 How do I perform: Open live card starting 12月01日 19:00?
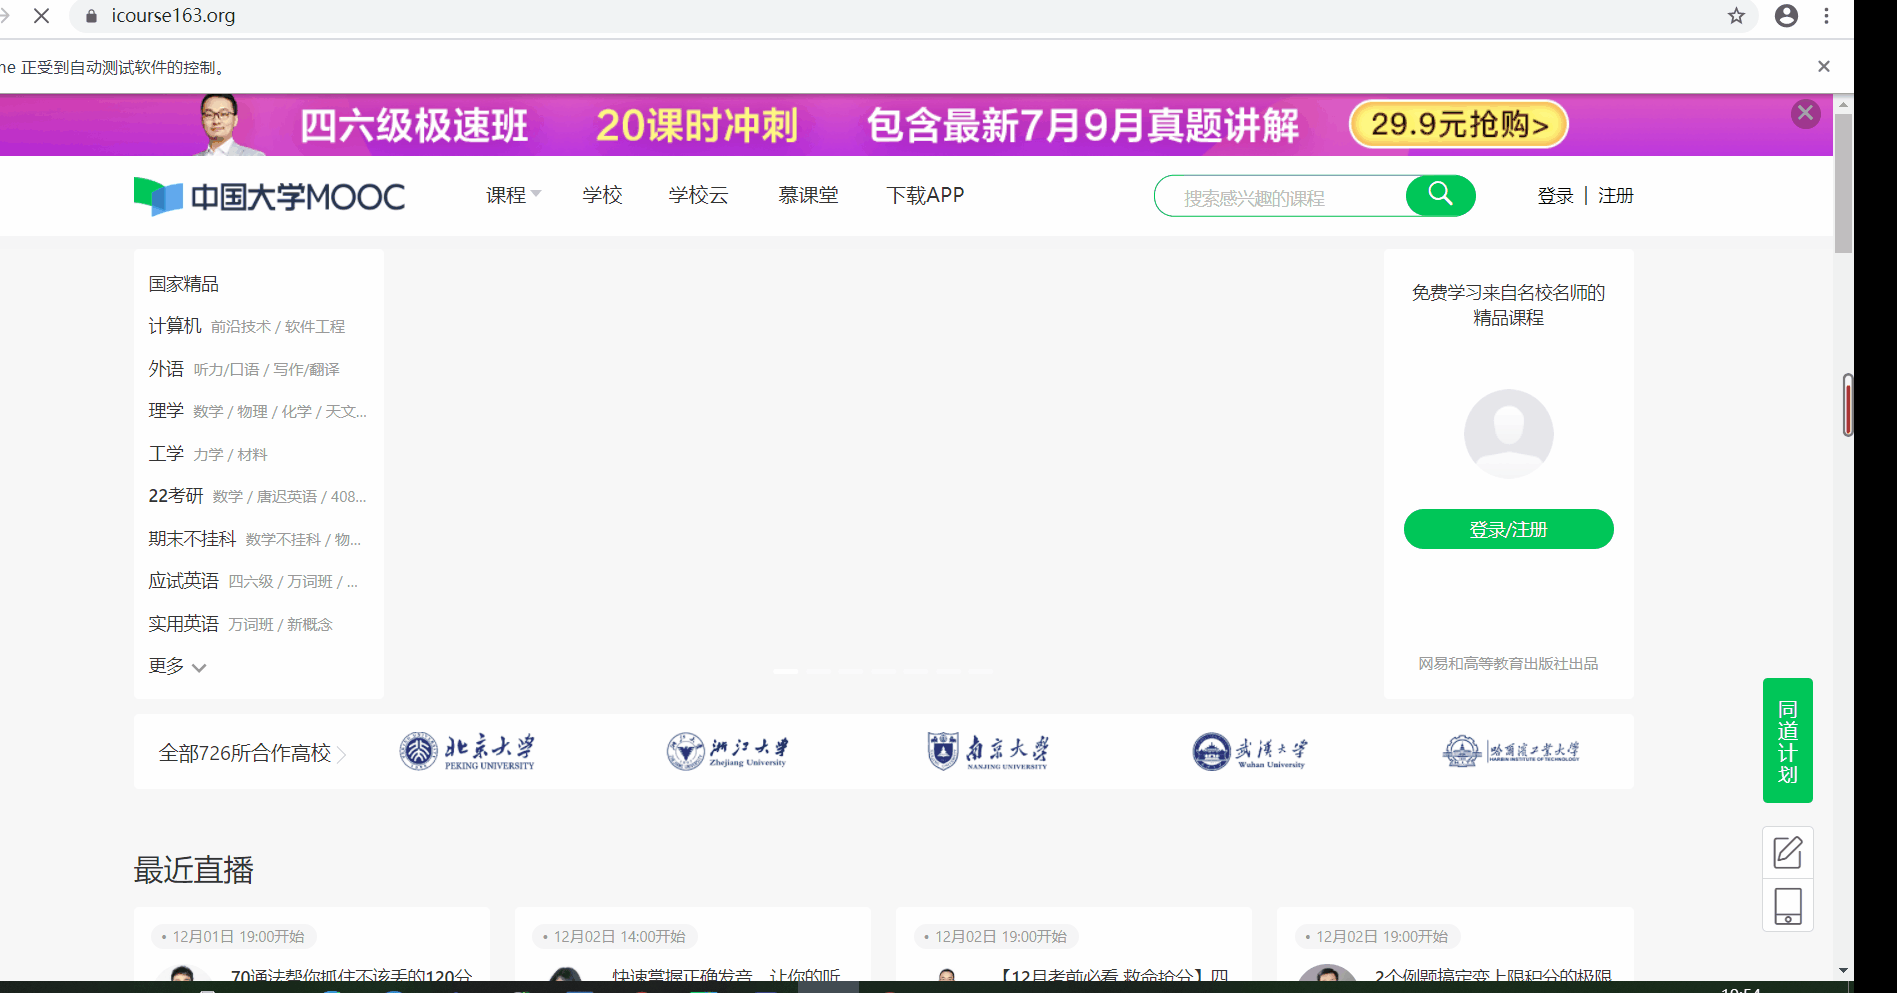click(312, 944)
